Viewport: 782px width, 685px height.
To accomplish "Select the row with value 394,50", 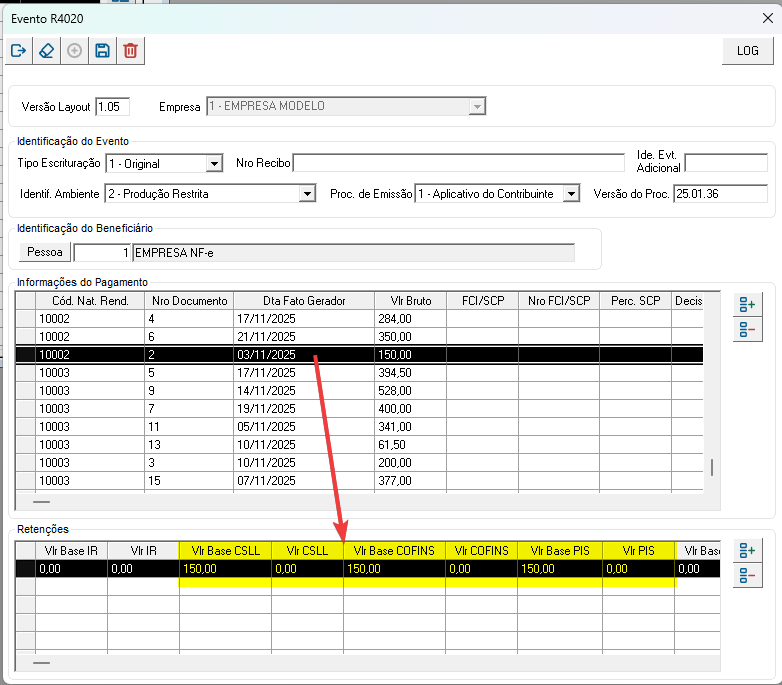I will tap(359, 372).
